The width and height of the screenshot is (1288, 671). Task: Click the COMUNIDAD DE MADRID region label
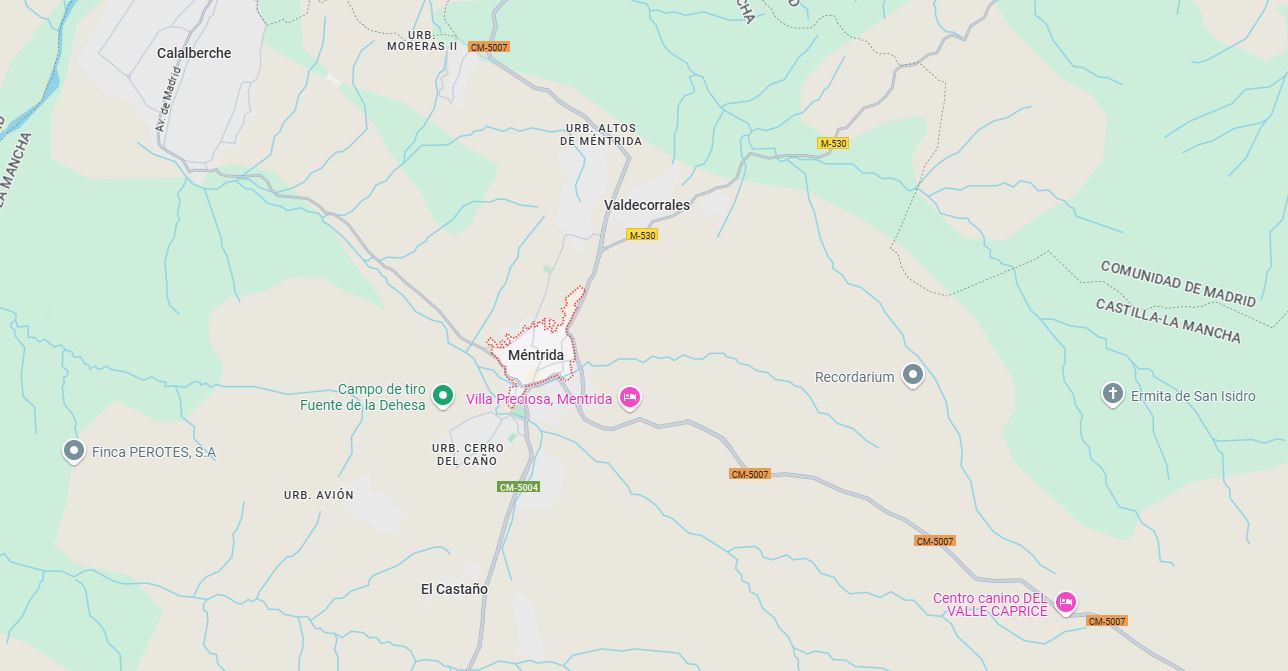coord(1178,283)
